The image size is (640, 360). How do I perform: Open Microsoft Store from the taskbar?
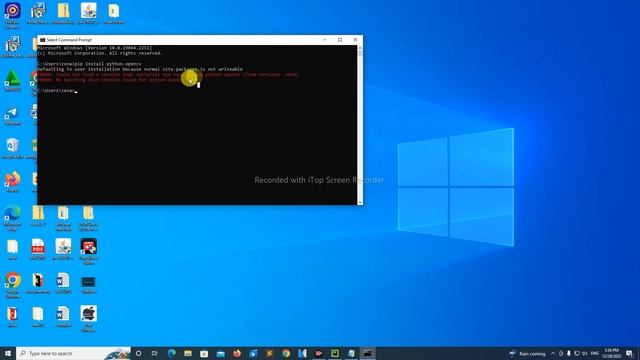coord(204,353)
